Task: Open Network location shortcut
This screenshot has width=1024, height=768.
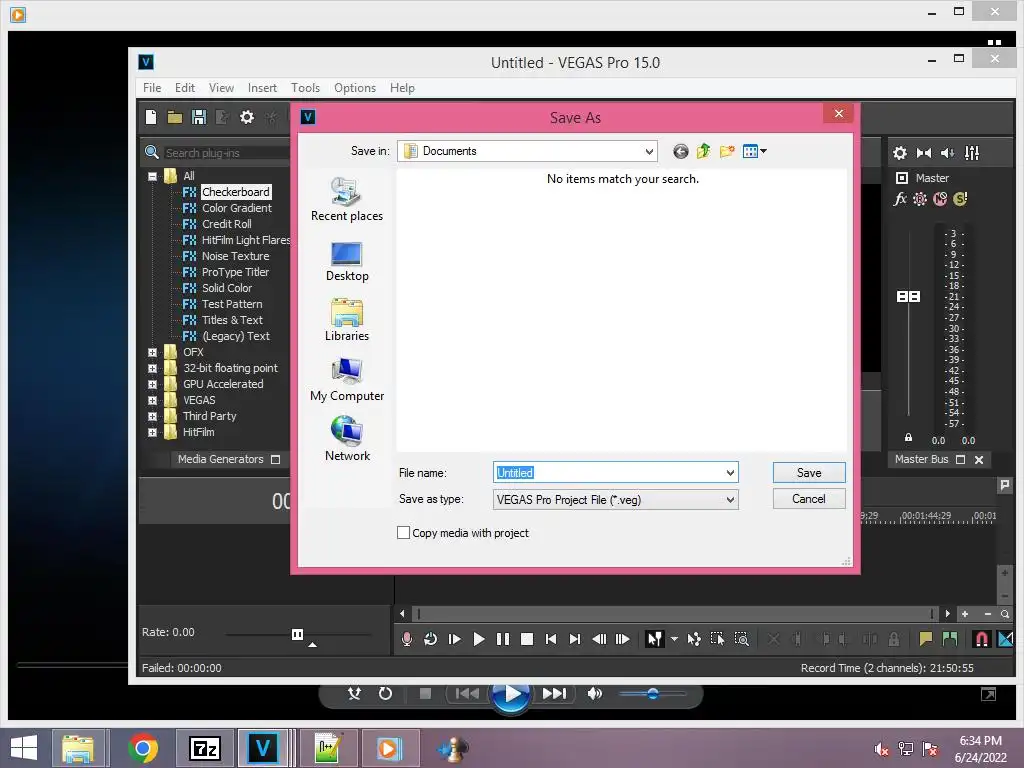Action: click(x=347, y=440)
